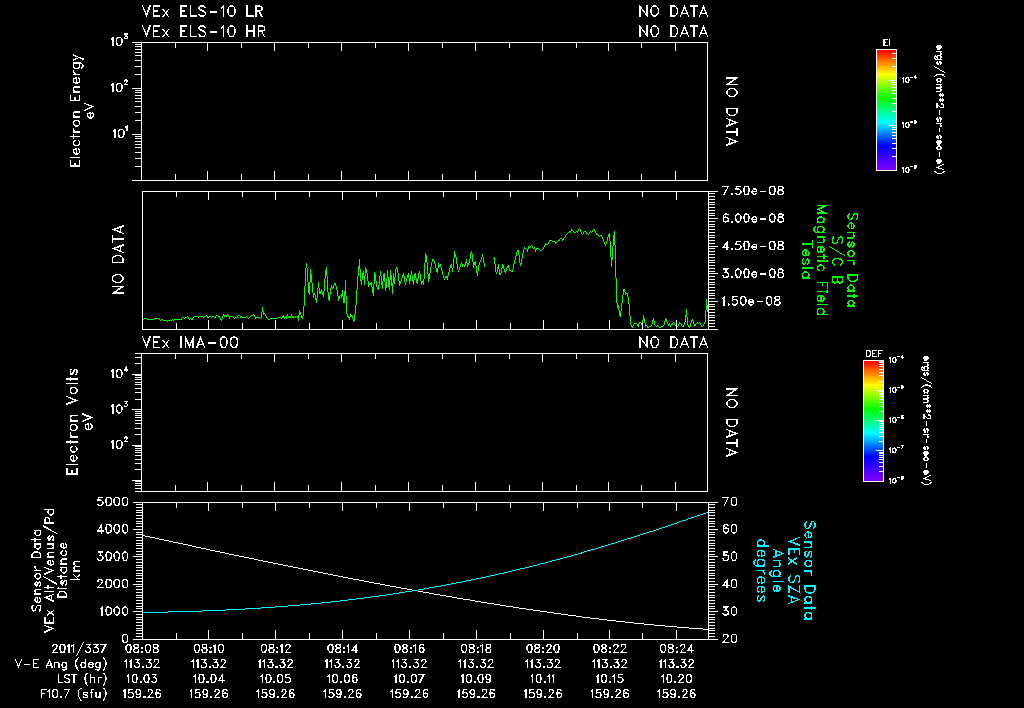Click the '08:18' time tick label
Image resolution: width=1024 pixels, height=708 pixels.
[476, 649]
